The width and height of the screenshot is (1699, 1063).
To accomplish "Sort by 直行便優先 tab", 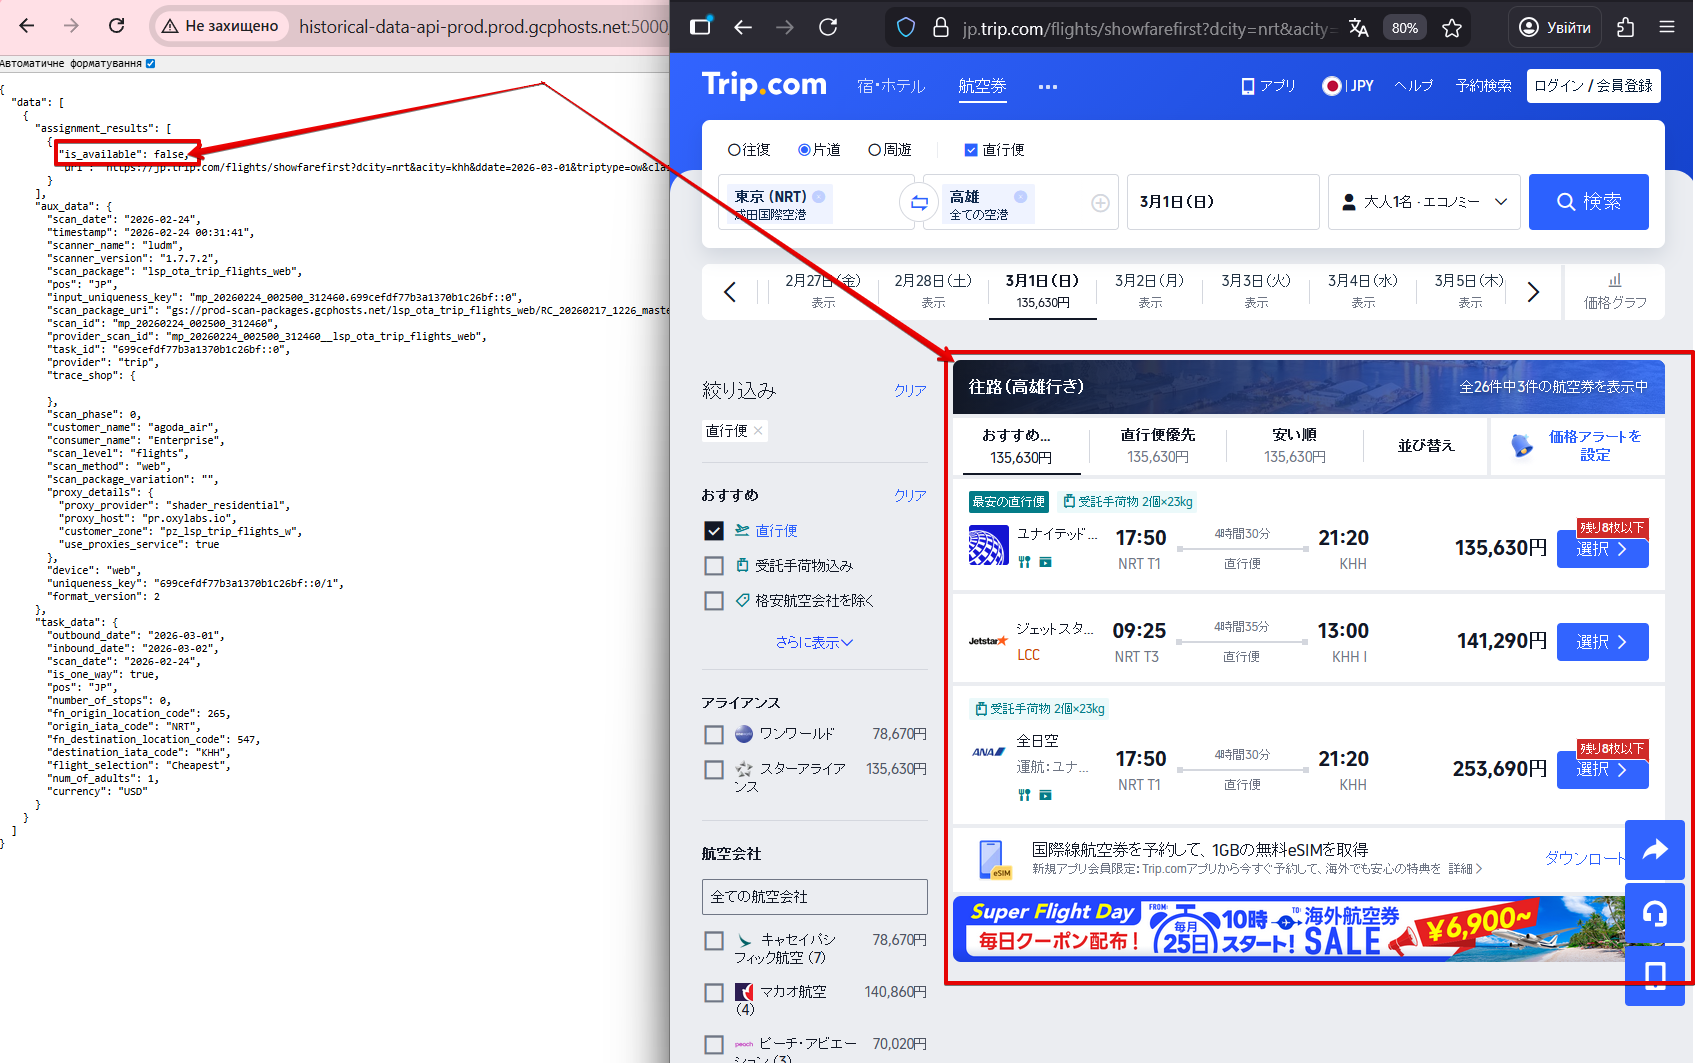I will click(1158, 445).
